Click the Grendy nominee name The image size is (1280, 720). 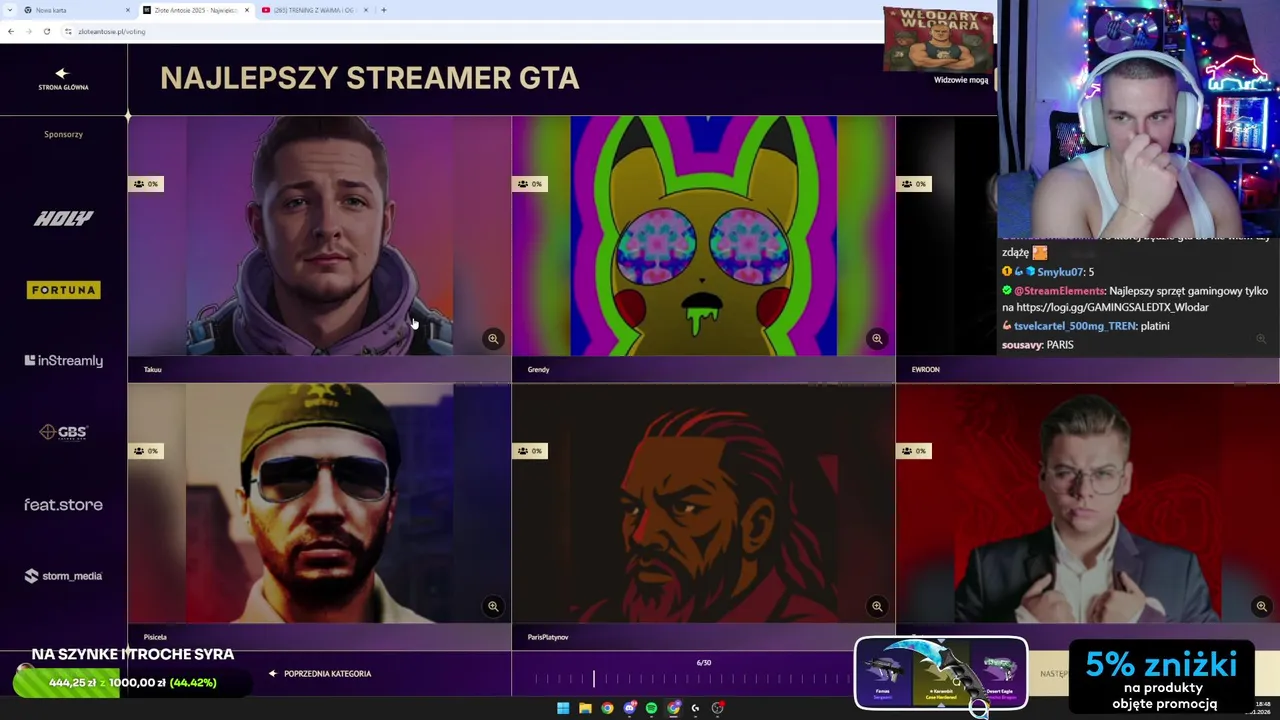(538, 370)
